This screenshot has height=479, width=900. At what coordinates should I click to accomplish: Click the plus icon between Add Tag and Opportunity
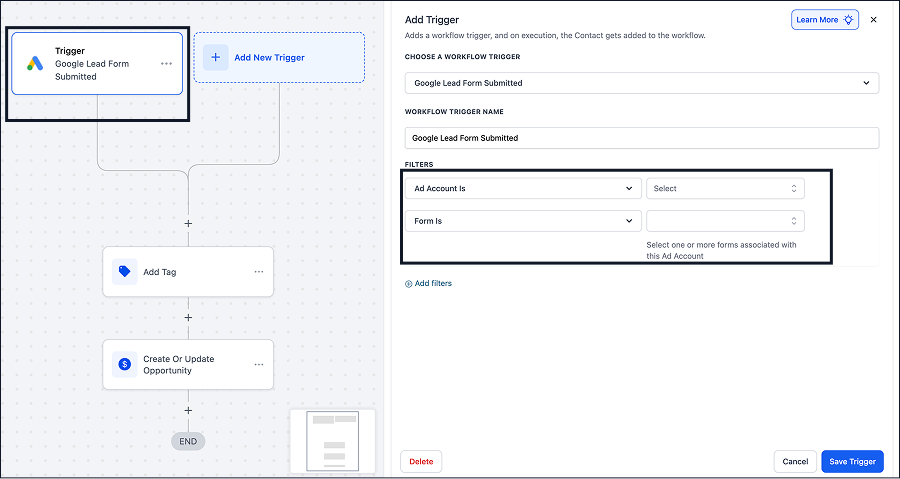coord(188,317)
